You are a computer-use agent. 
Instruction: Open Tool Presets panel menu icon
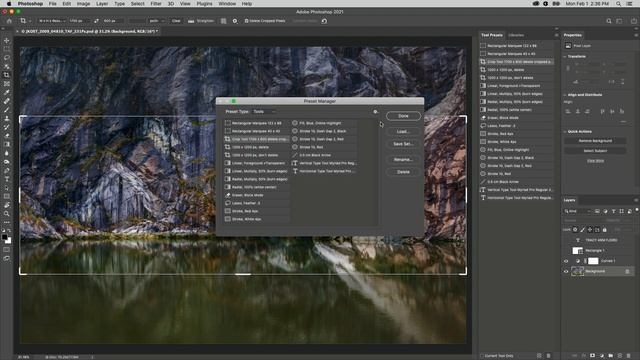(x=556, y=35)
